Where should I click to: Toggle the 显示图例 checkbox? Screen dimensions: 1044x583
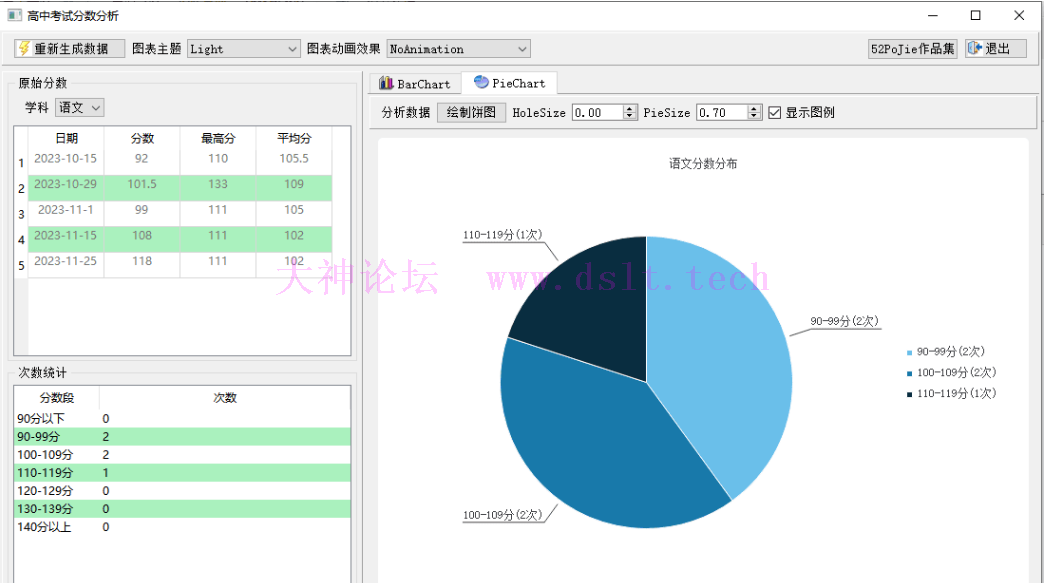click(774, 113)
